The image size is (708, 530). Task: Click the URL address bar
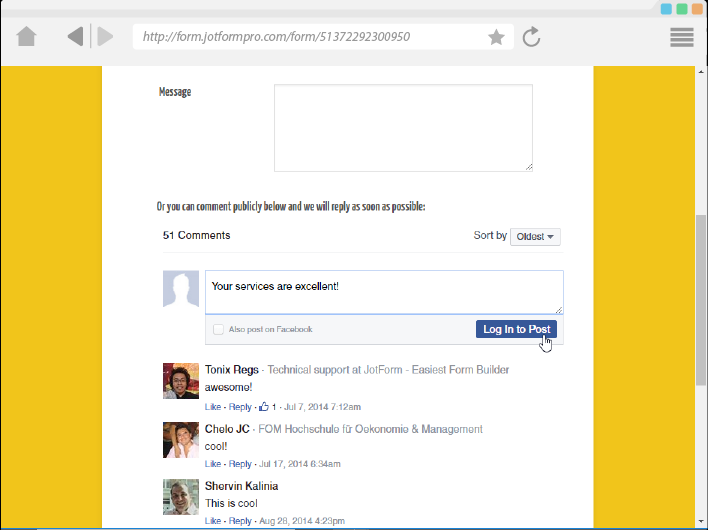click(323, 37)
